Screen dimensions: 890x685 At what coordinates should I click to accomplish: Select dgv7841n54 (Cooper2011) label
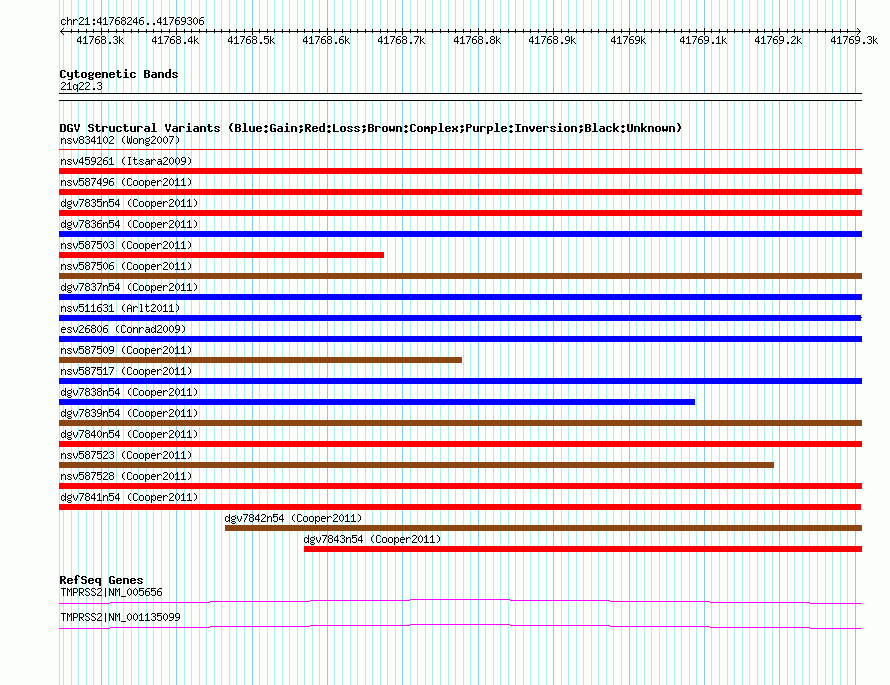point(129,497)
